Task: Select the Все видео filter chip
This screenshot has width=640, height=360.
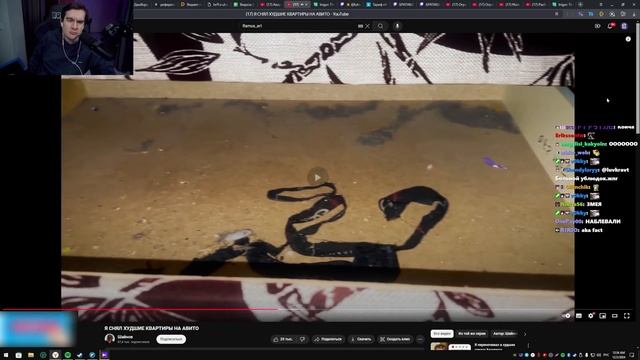Action: tap(442, 333)
